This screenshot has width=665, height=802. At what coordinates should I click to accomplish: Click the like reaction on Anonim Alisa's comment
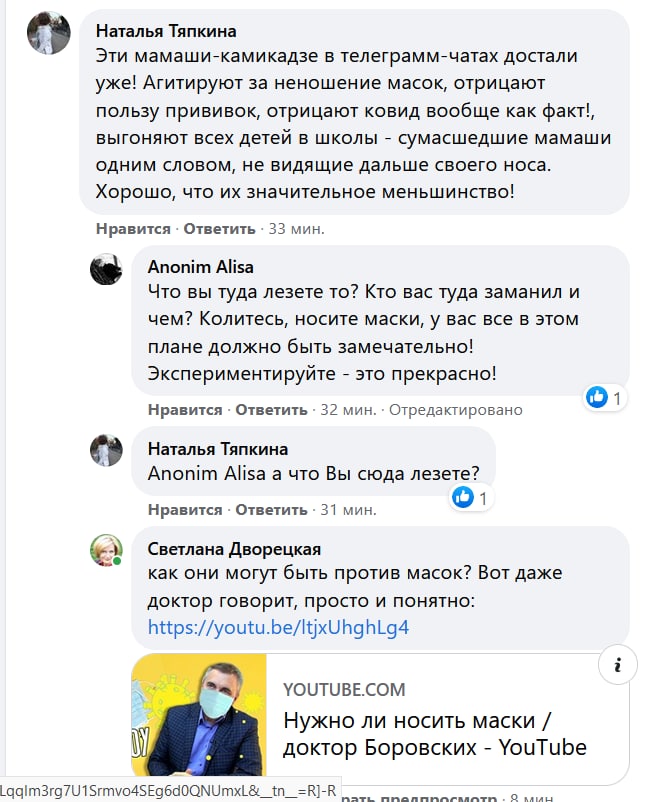605,397
